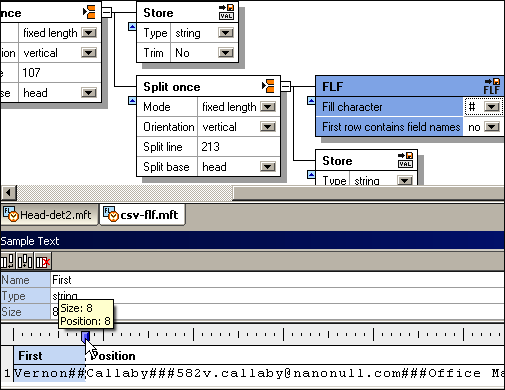This screenshot has width=505, height=390.
Task: Switch to the Head-det2.mft tab
Action: (x=49, y=215)
